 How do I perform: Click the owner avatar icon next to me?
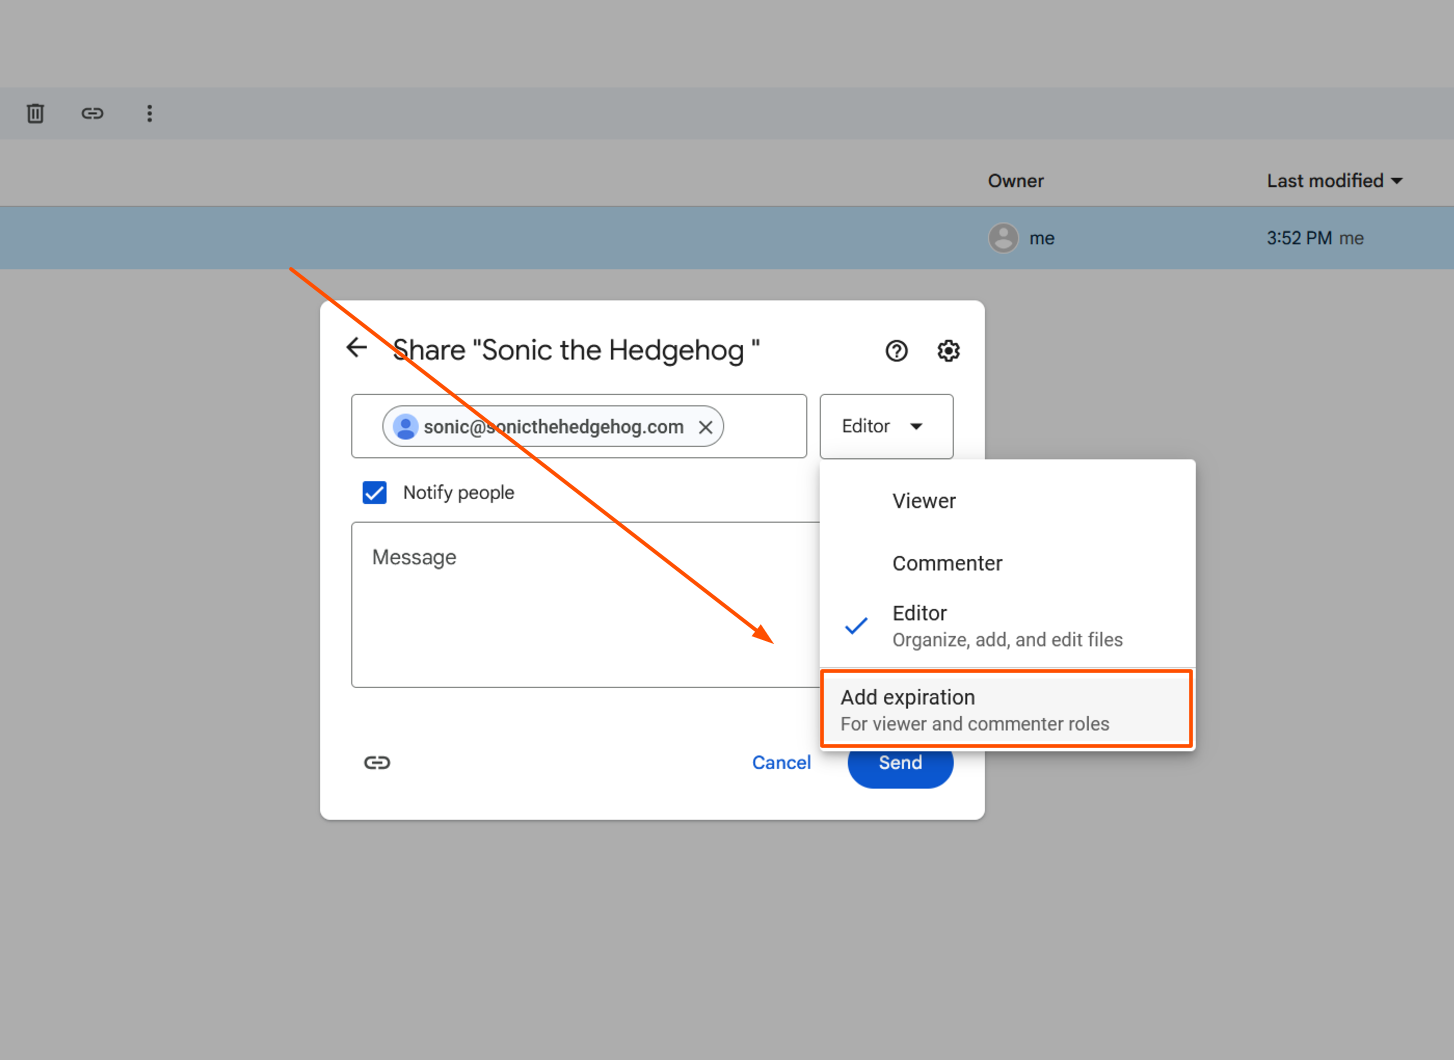click(x=1003, y=238)
